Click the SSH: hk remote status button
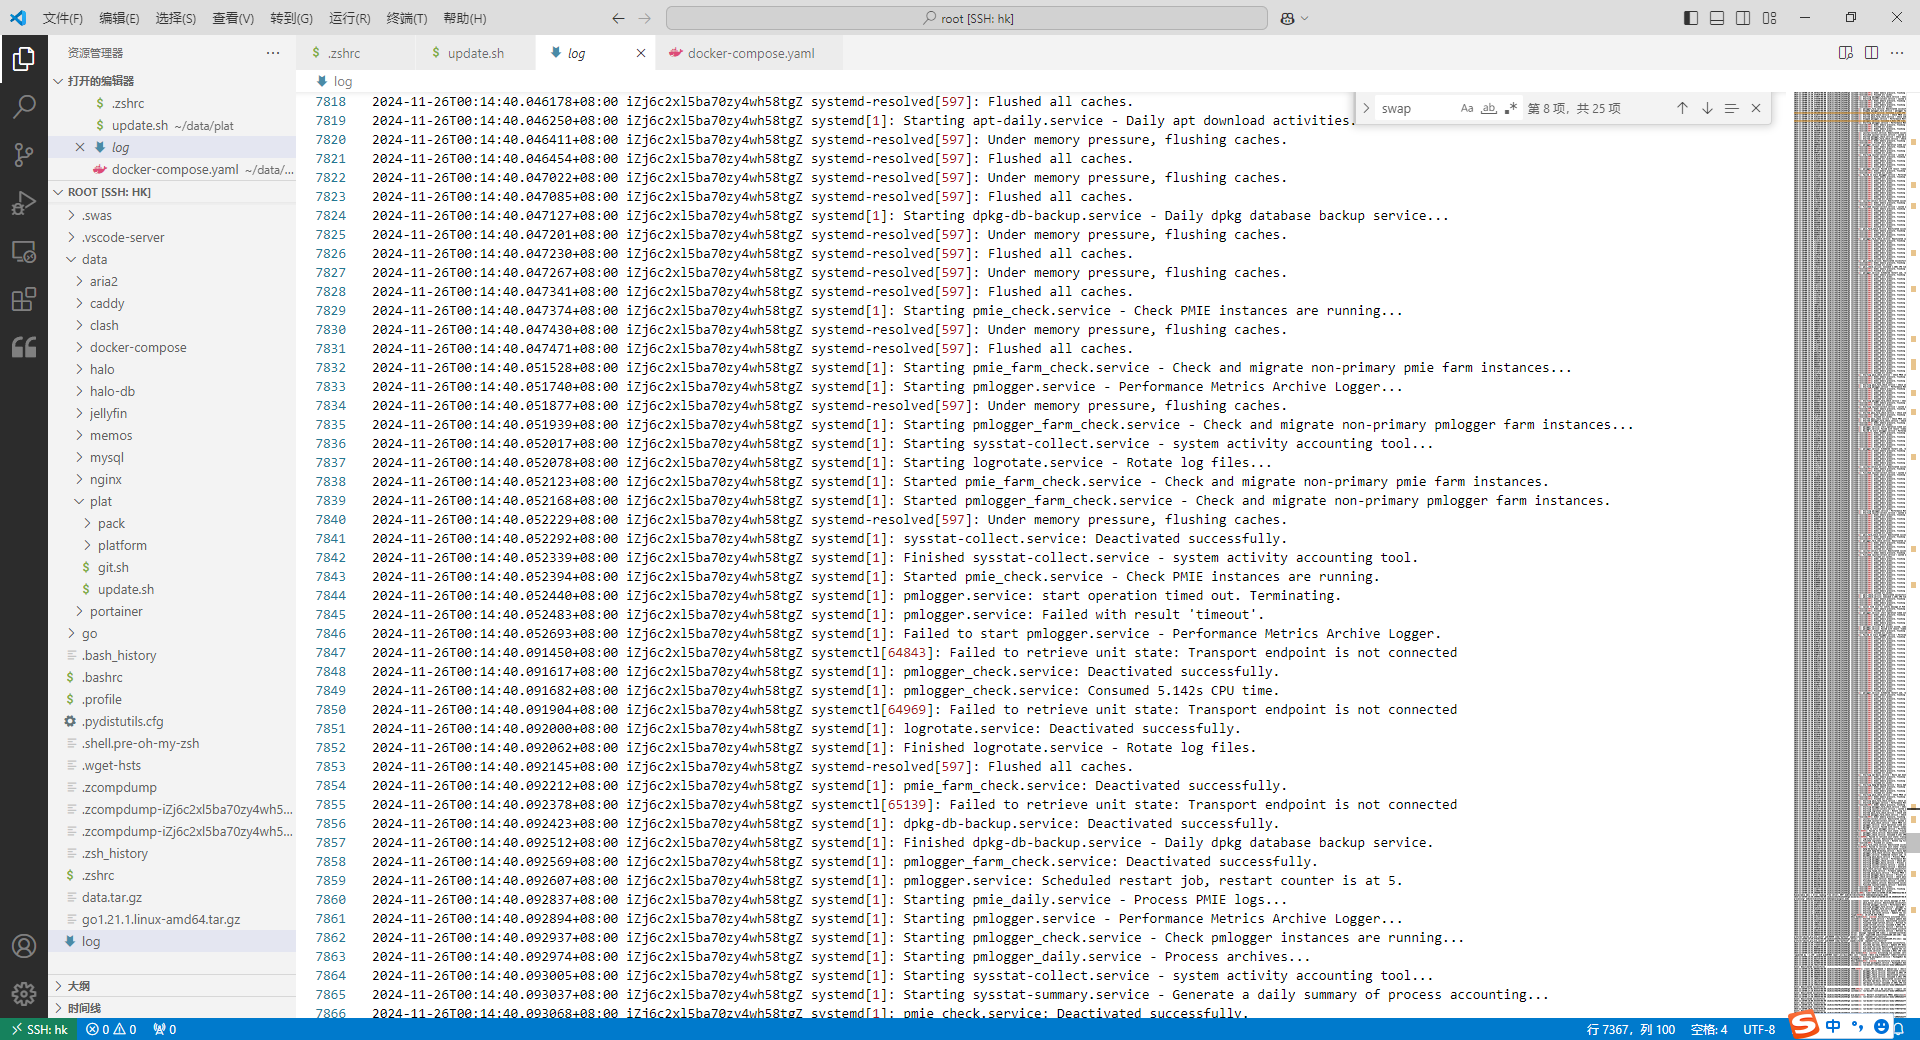The image size is (1920, 1040). click(39, 1029)
